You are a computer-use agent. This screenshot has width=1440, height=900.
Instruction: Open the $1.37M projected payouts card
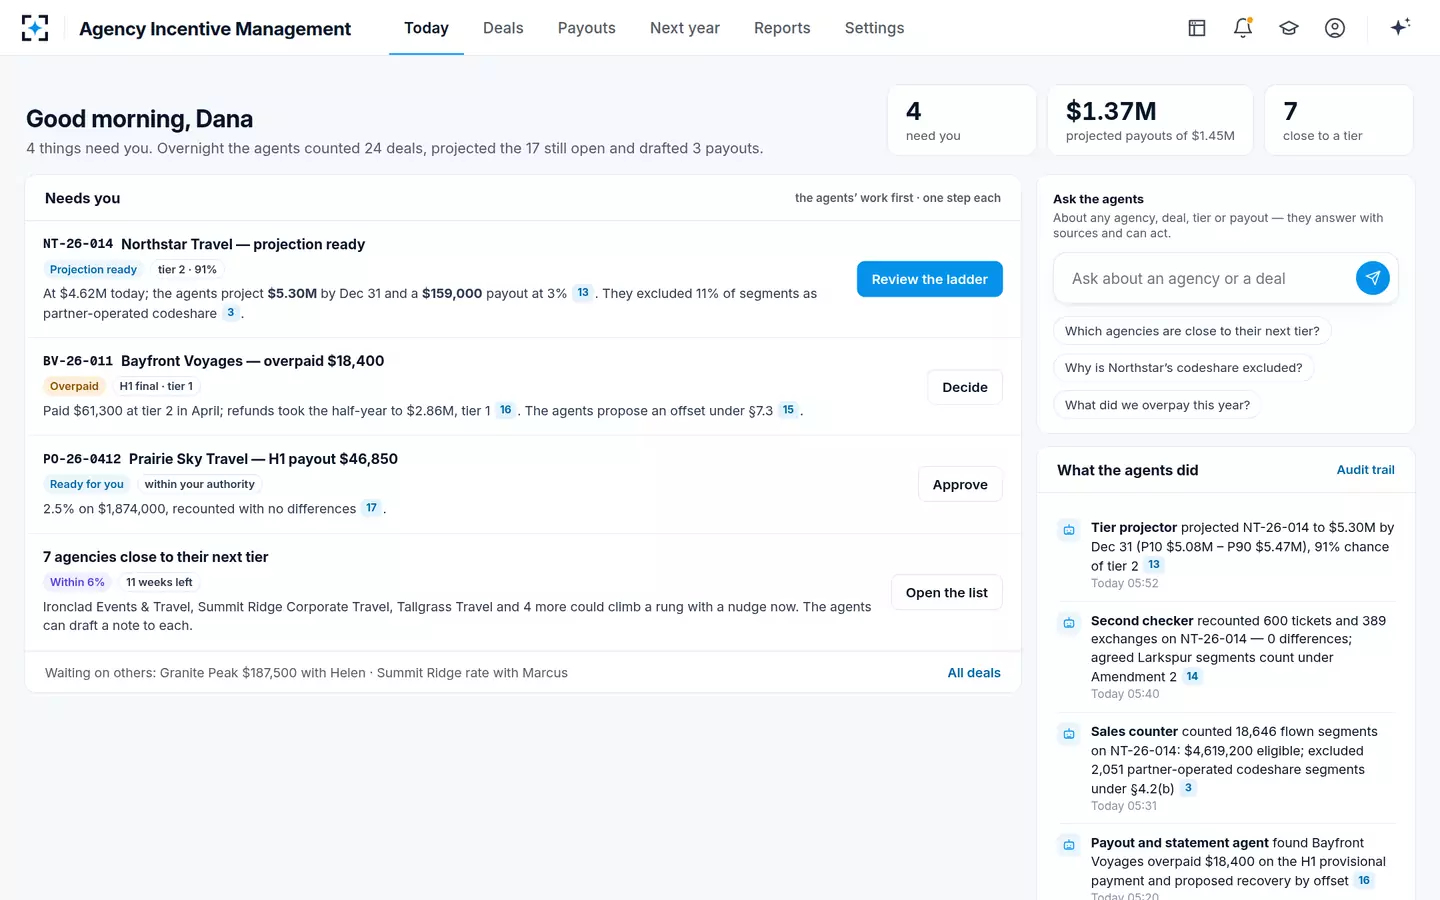point(1150,120)
